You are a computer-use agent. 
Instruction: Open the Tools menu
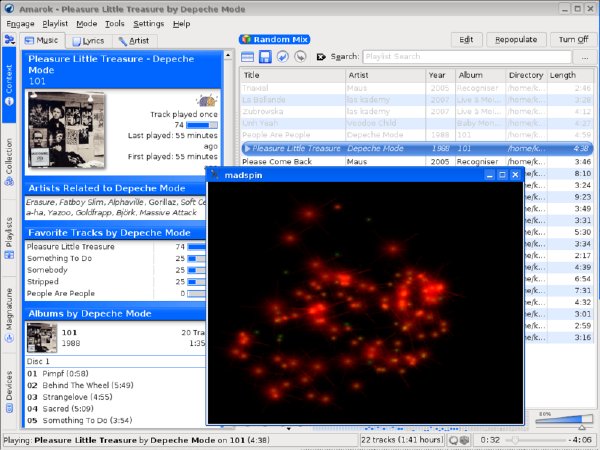115,24
